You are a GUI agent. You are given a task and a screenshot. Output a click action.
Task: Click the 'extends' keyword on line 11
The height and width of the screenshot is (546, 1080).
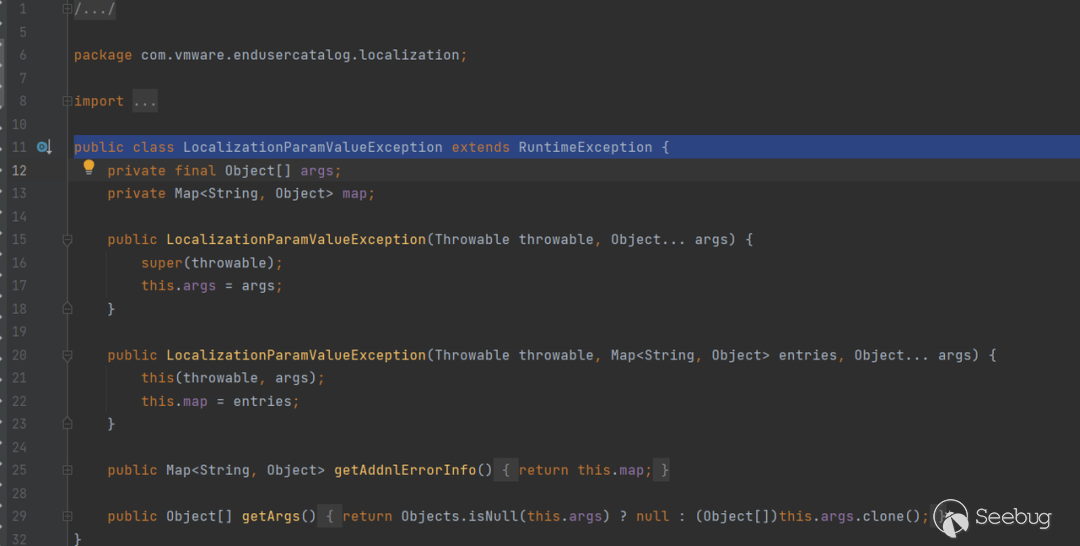[x=481, y=147]
